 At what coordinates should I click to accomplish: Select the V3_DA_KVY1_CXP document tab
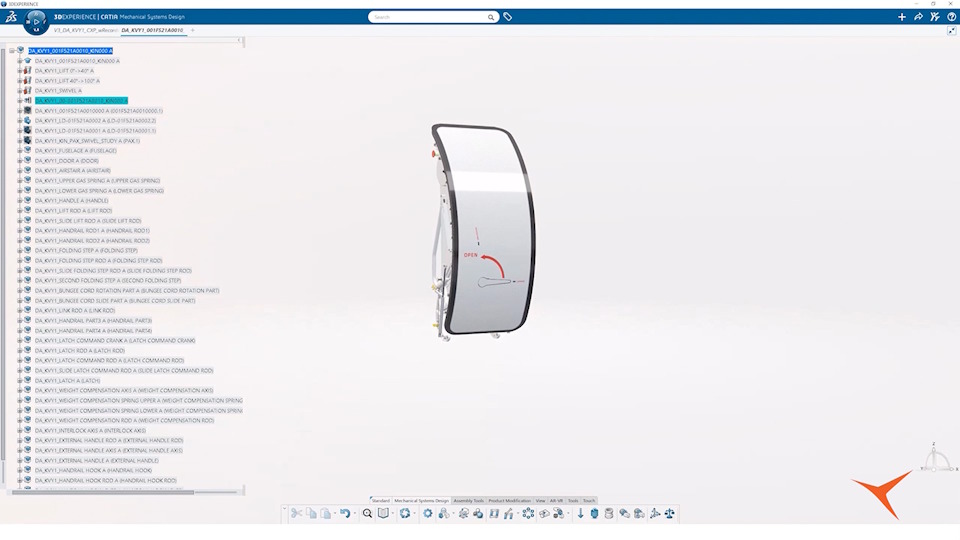85,30
